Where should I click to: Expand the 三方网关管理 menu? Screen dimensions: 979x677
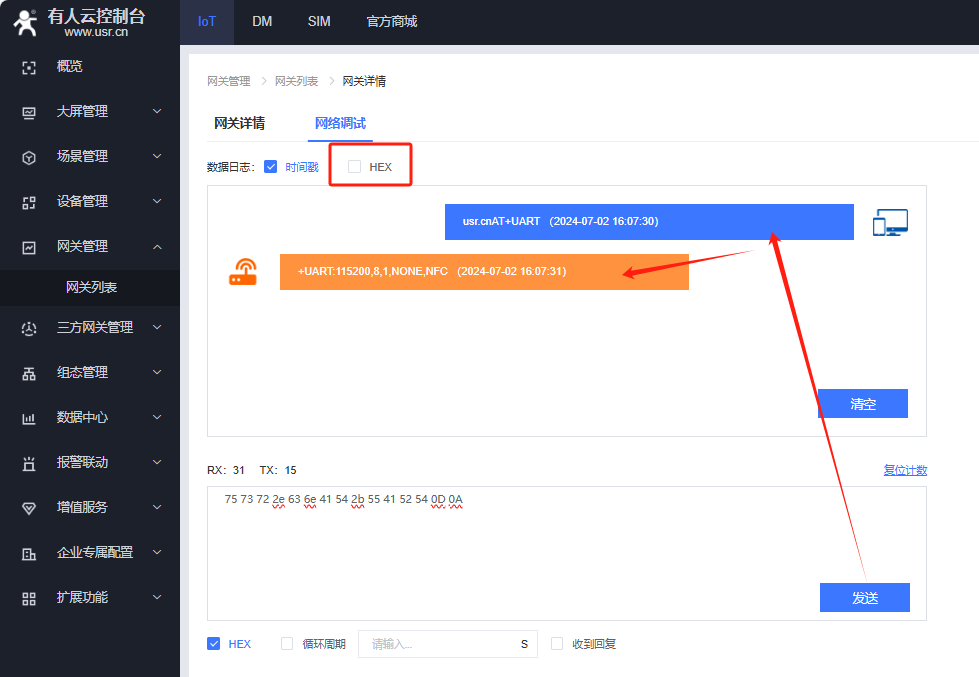tap(157, 327)
